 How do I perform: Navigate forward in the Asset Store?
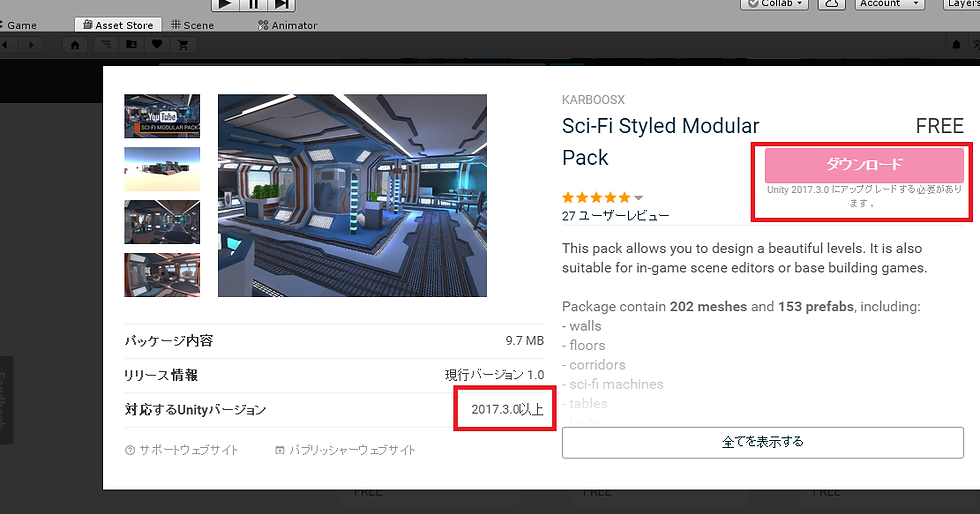(31, 44)
